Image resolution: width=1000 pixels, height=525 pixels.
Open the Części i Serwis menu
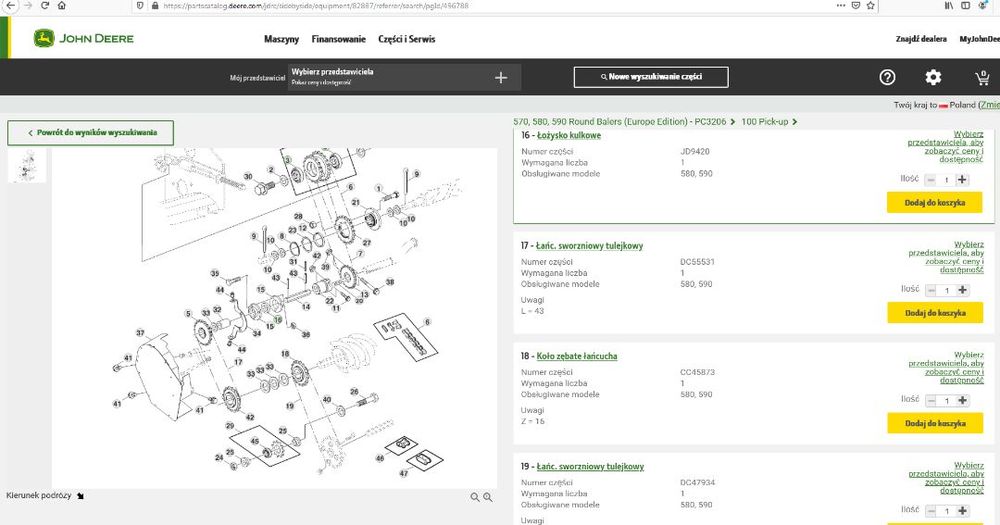(x=407, y=39)
